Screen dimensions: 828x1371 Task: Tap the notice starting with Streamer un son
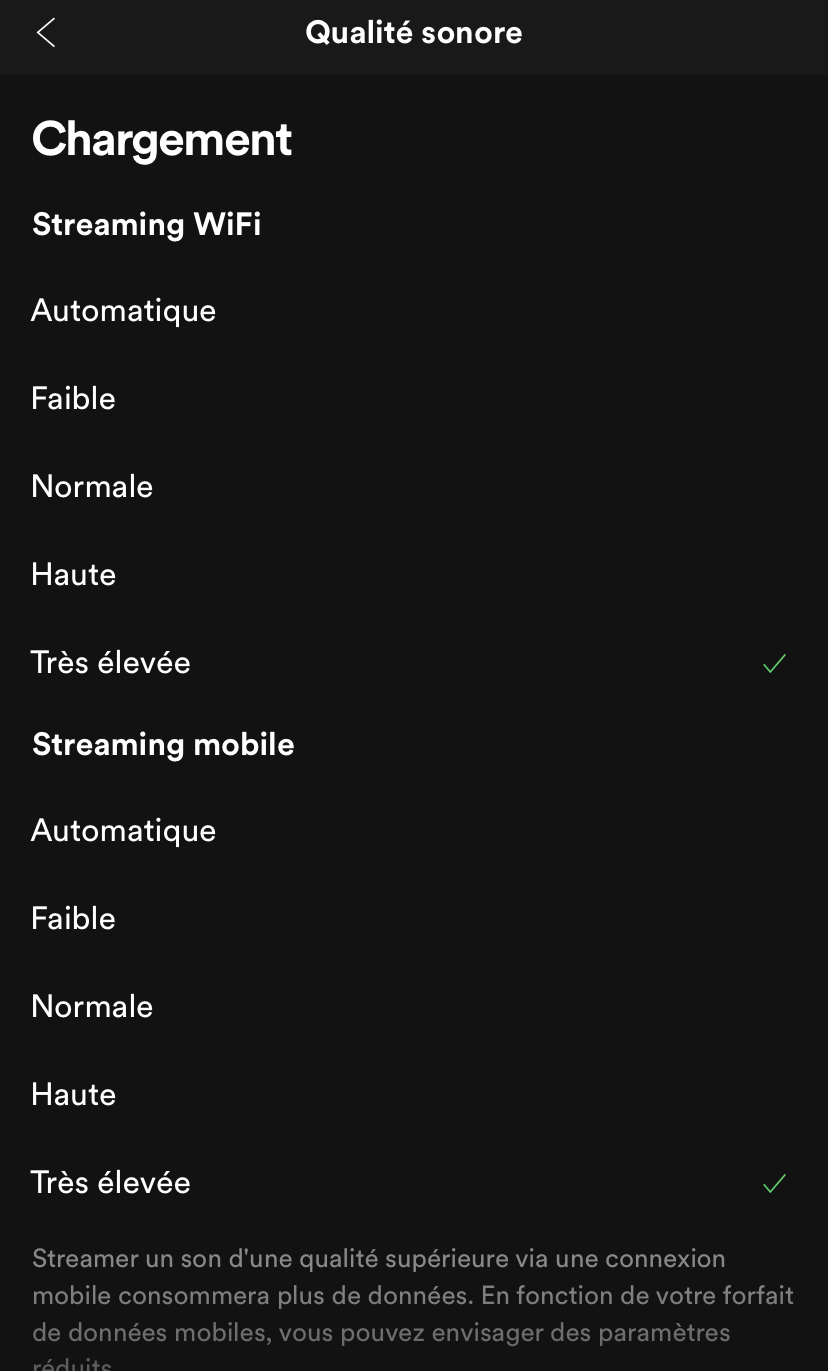point(413,1307)
